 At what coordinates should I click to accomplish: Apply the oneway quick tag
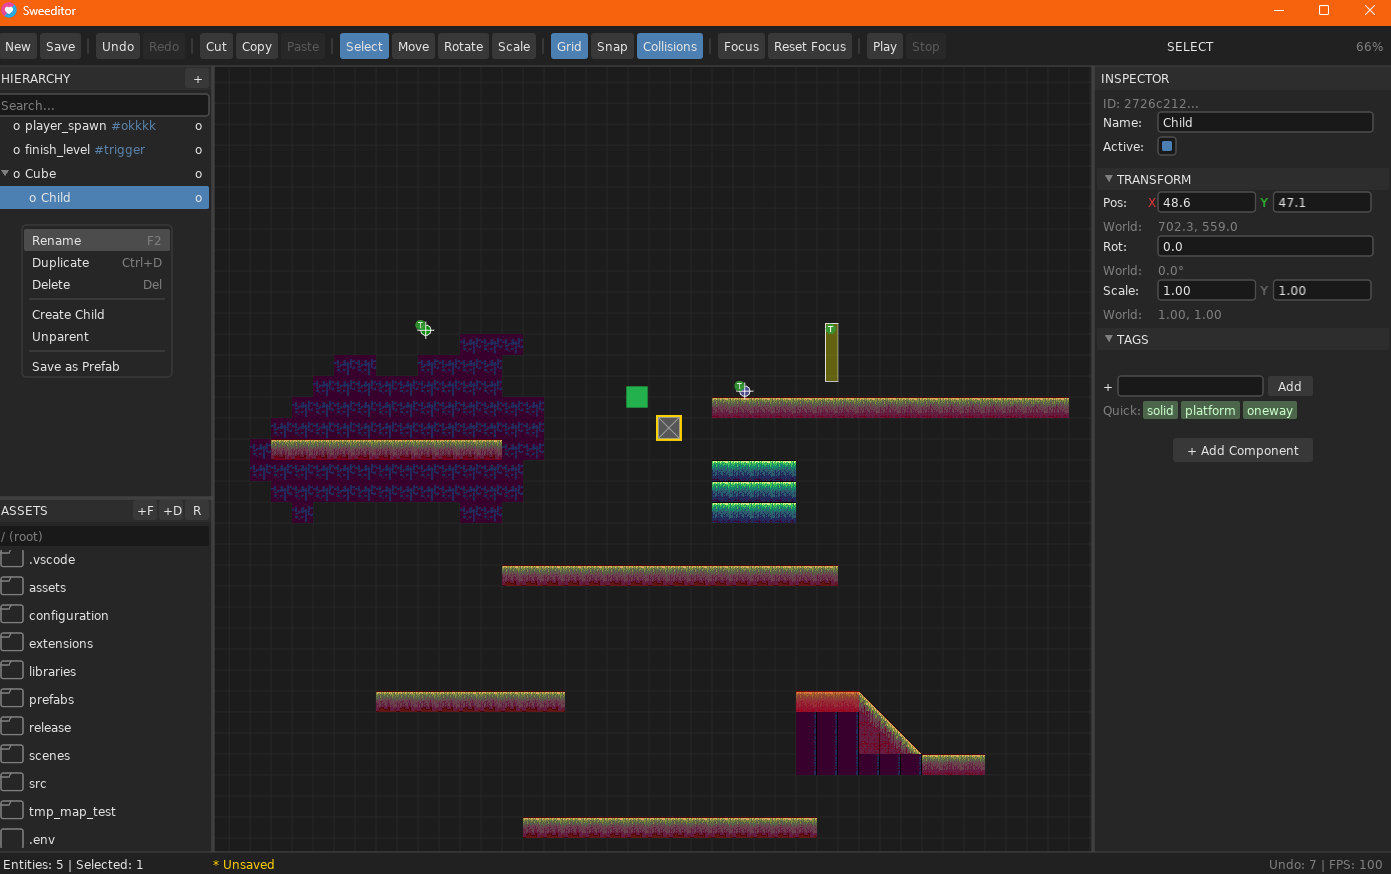(x=1270, y=411)
